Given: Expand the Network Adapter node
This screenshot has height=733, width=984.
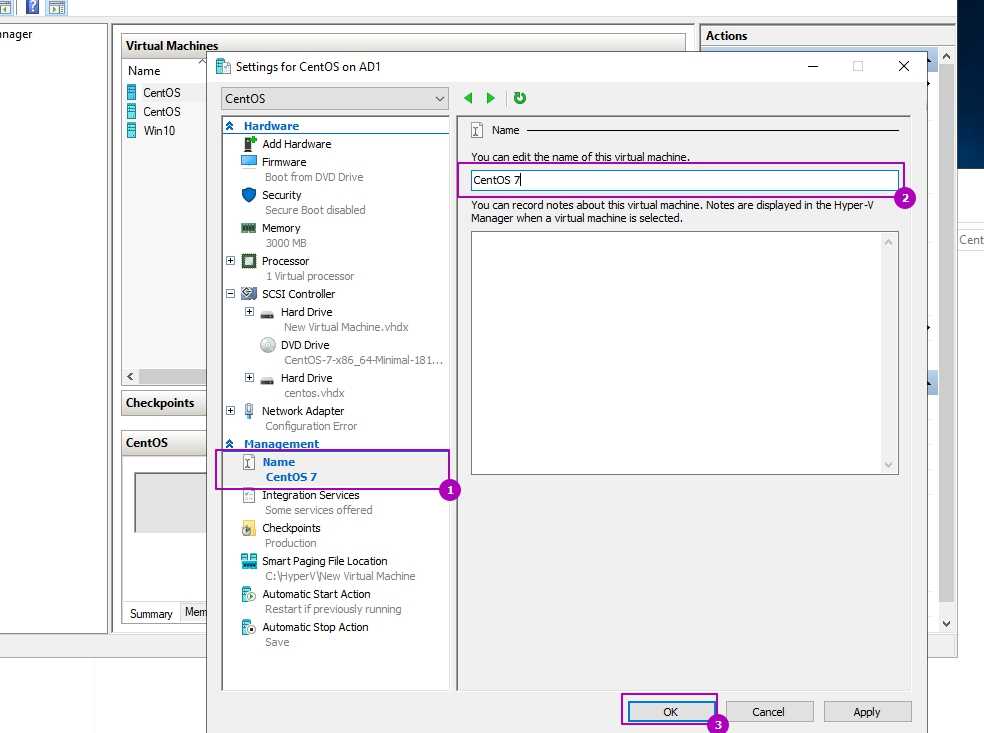Looking at the screenshot, I should click(x=231, y=411).
